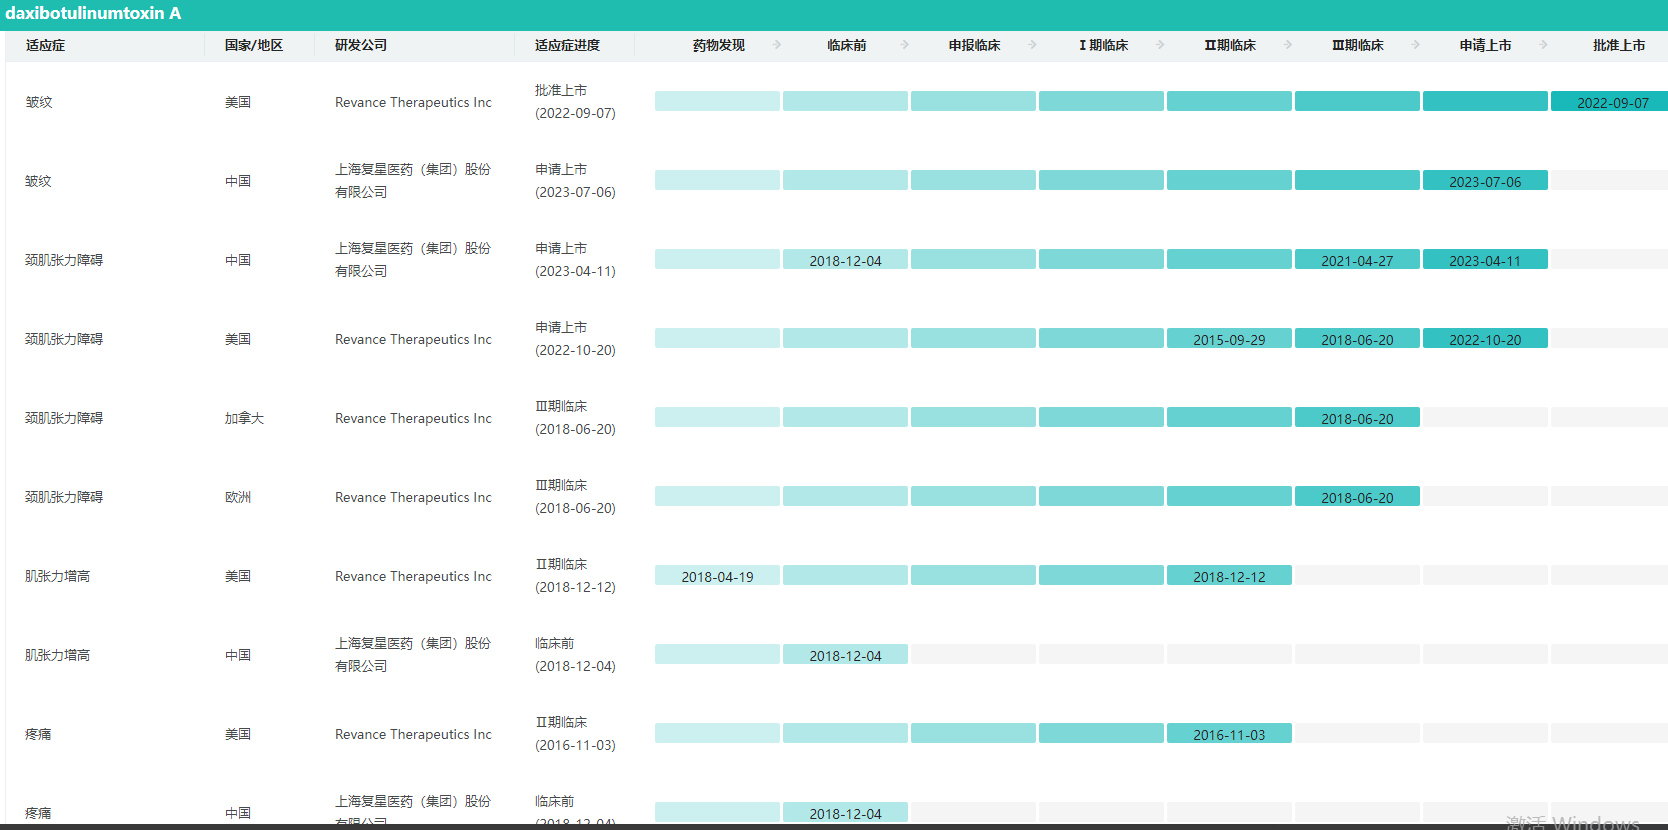Open the daxibotulinumtoxin A title
The width and height of the screenshot is (1668, 830).
coord(93,14)
